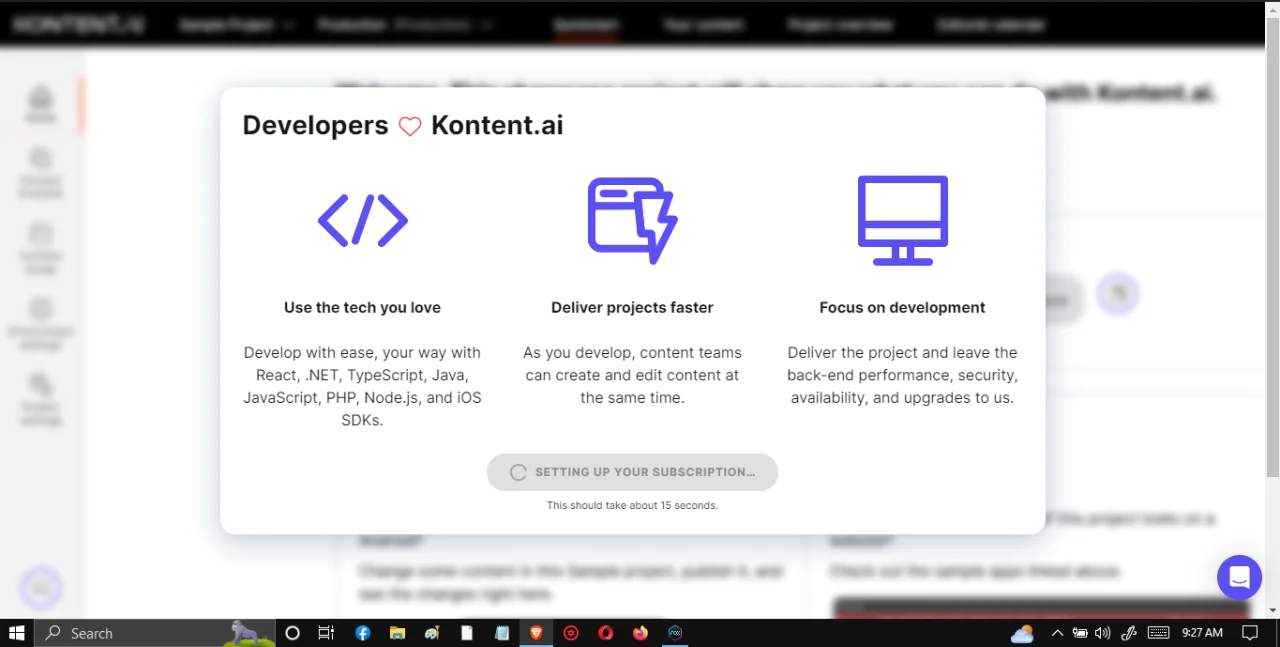This screenshot has height=647, width=1280.
Task: Click the browser window lightning icon
Action: (x=632, y=220)
